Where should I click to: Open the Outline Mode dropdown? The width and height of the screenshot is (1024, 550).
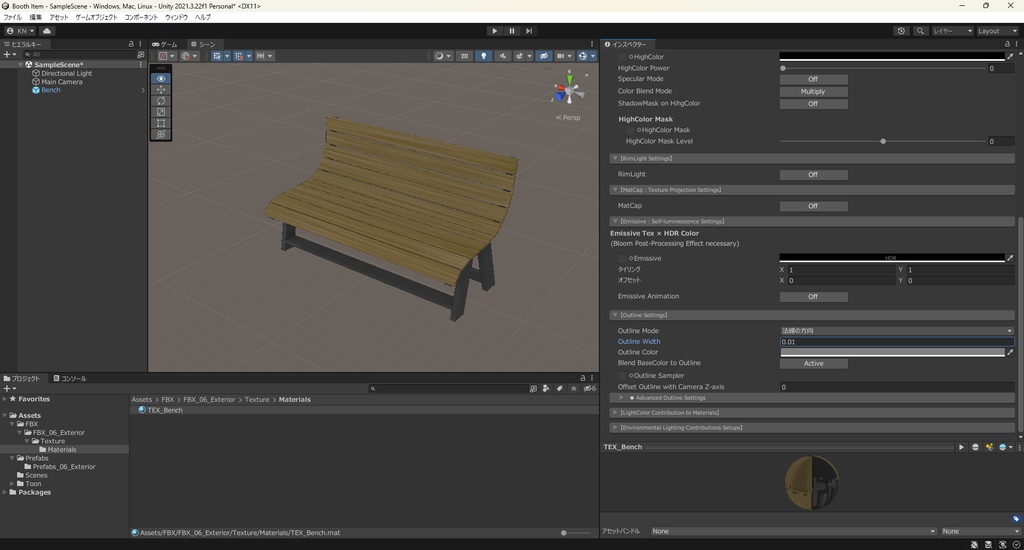click(x=896, y=330)
